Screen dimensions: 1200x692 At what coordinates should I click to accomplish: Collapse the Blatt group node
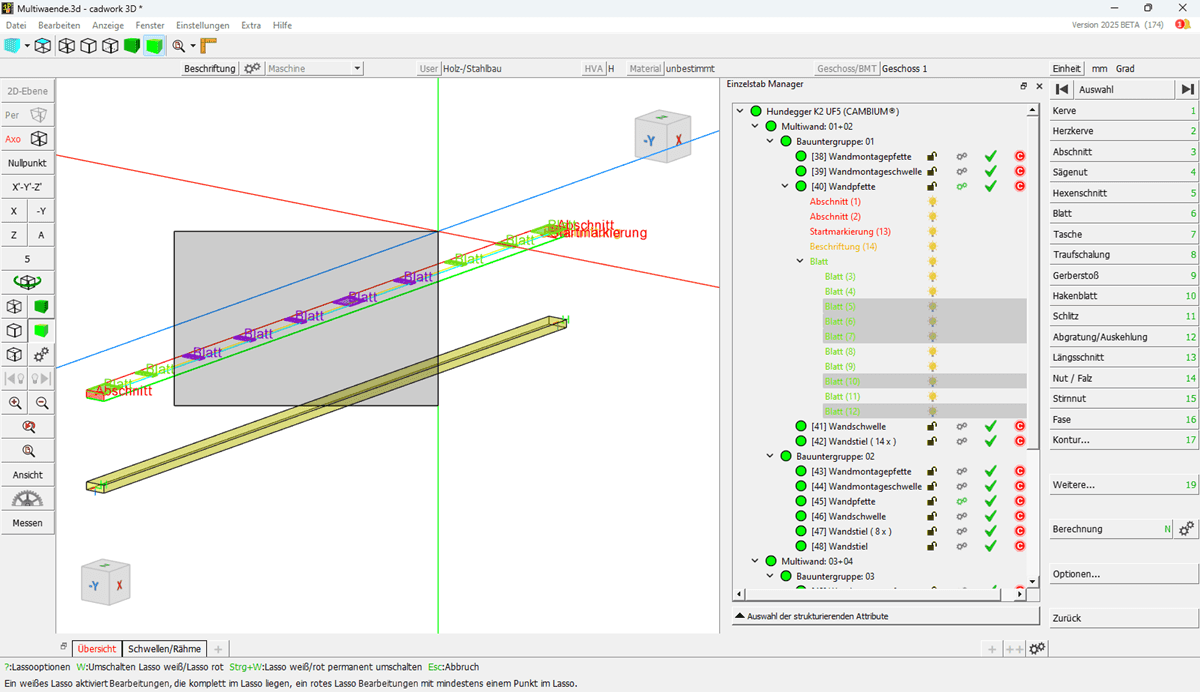800,262
